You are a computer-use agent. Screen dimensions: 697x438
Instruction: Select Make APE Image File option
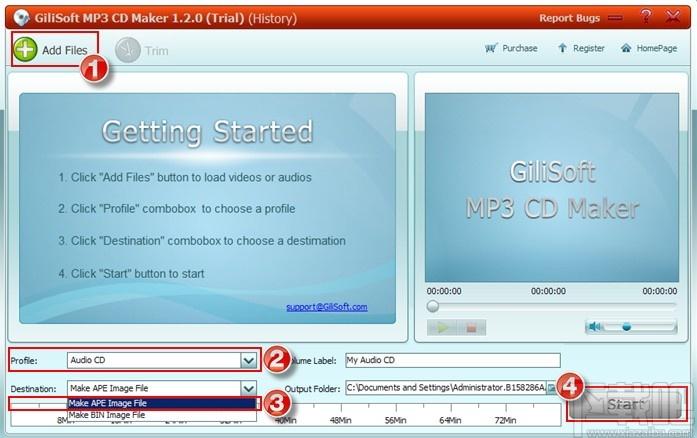[162, 403]
